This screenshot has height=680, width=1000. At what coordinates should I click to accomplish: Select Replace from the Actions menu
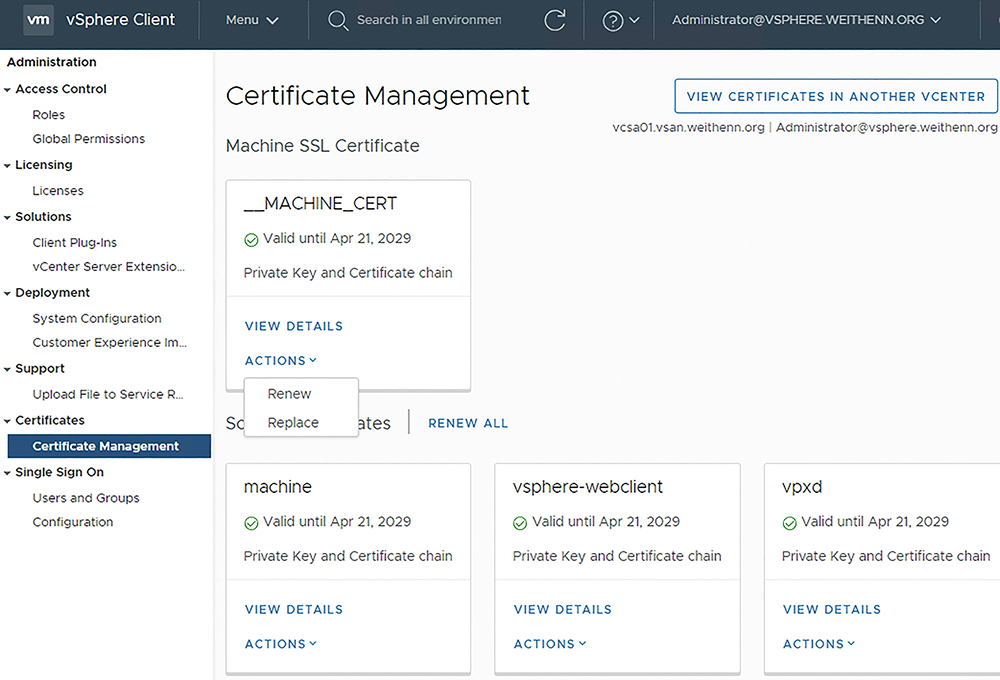click(x=293, y=422)
